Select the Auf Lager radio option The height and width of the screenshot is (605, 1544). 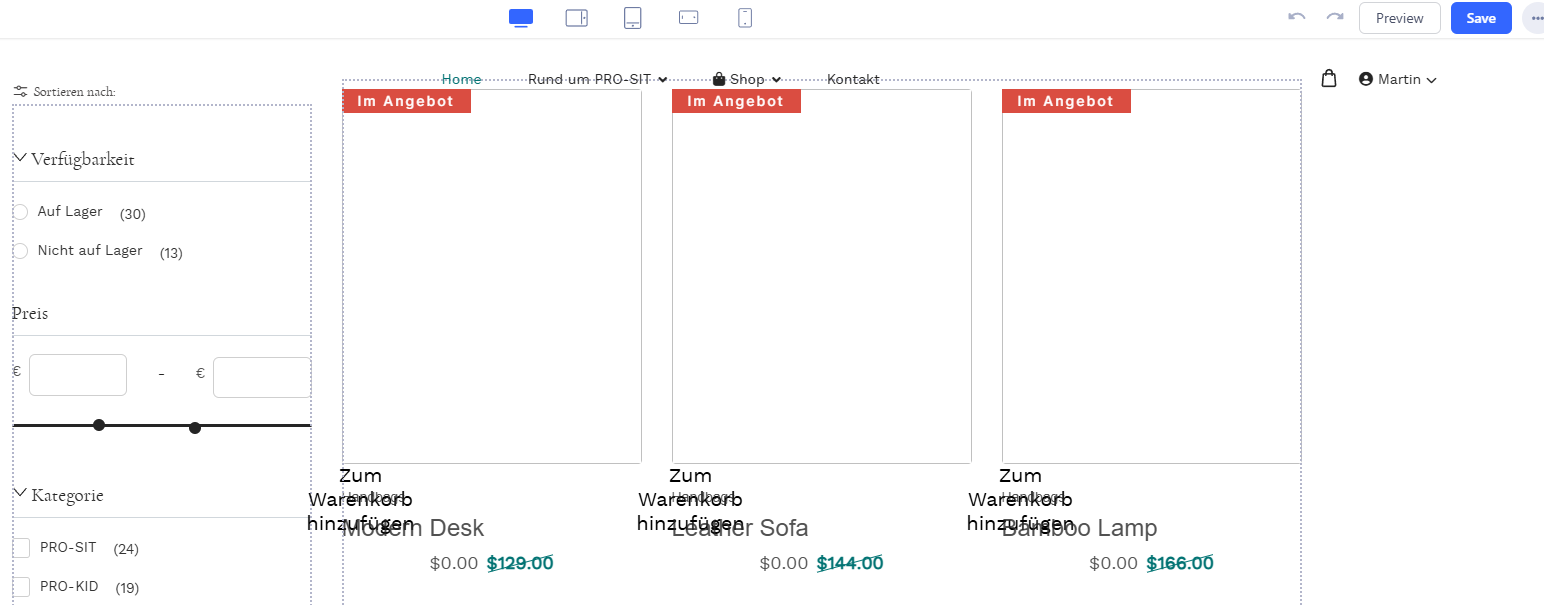click(21, 212)
